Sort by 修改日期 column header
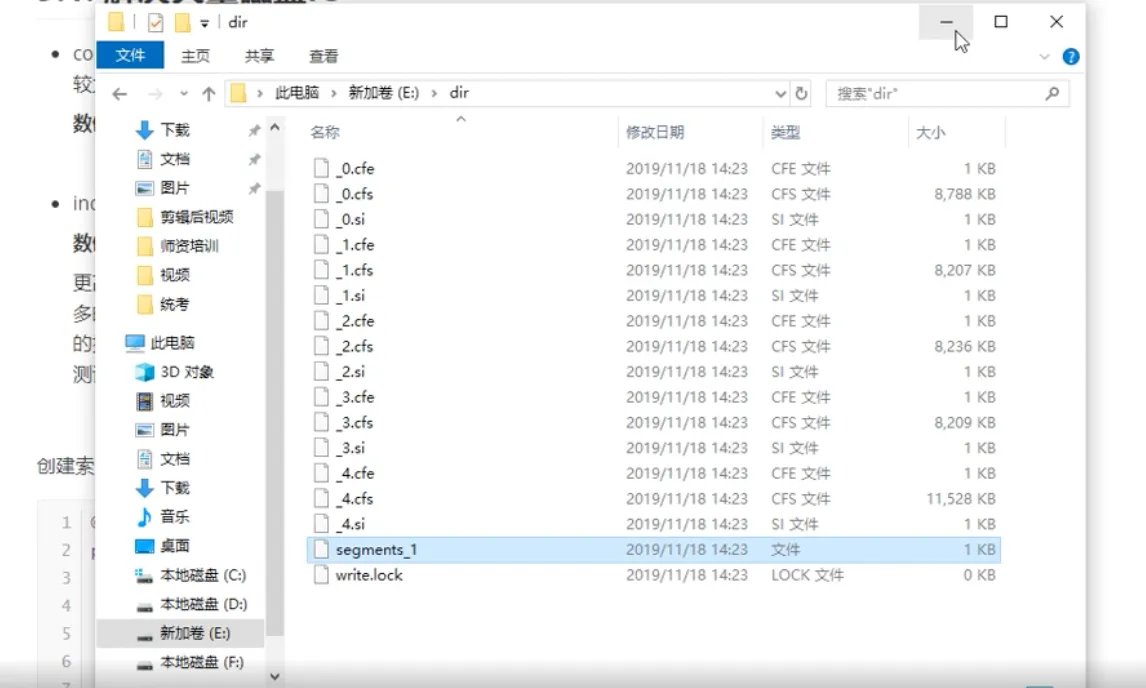 pyautogui.click(x=655, y=132)
